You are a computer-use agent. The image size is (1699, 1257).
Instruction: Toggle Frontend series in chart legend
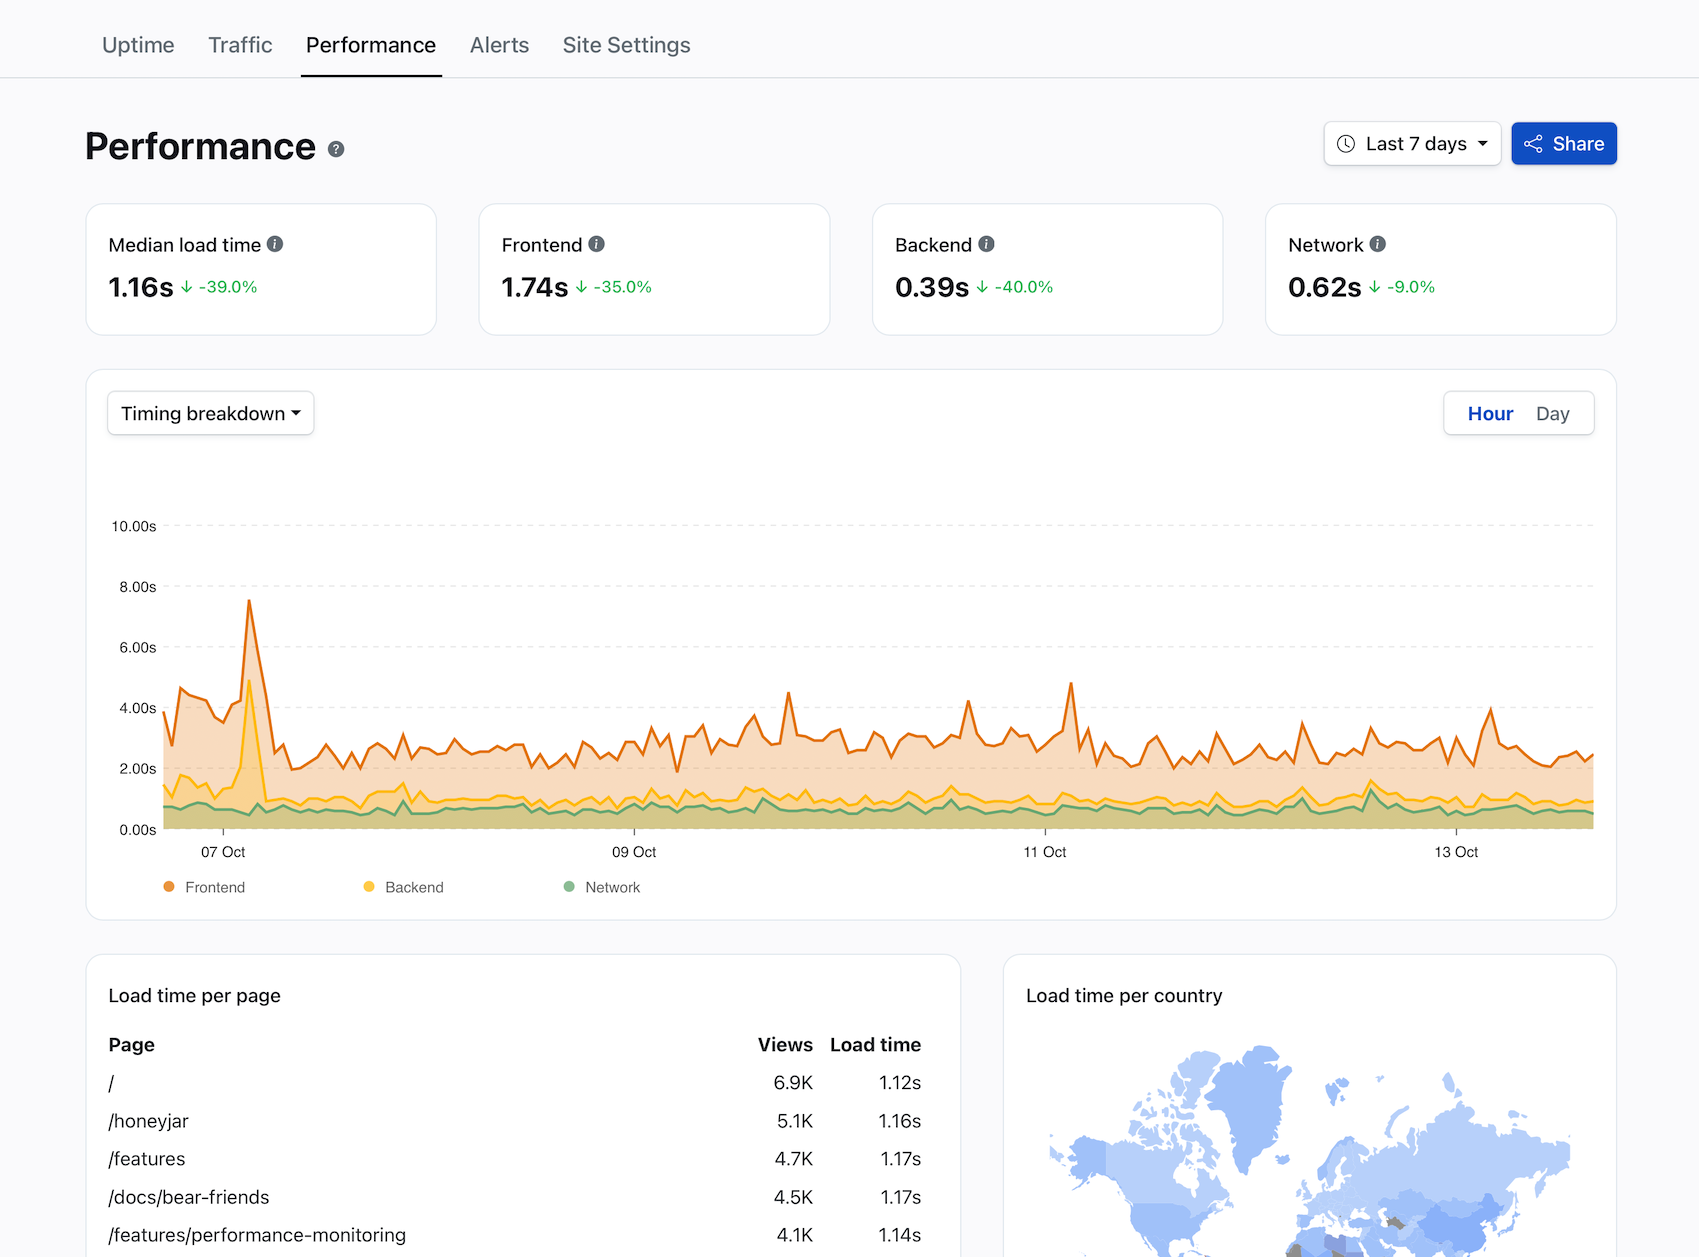click(205, 887)
